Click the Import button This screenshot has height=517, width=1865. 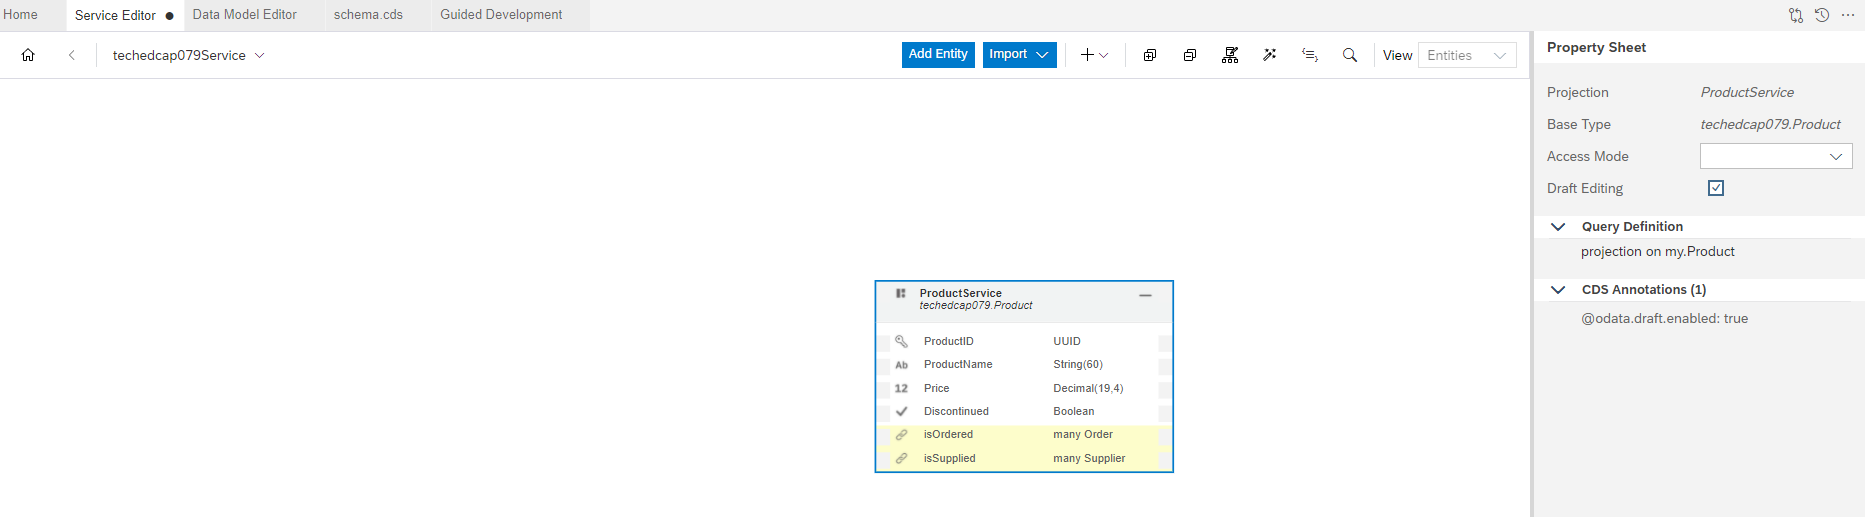pyautogui.click(x=1019, y=55)
